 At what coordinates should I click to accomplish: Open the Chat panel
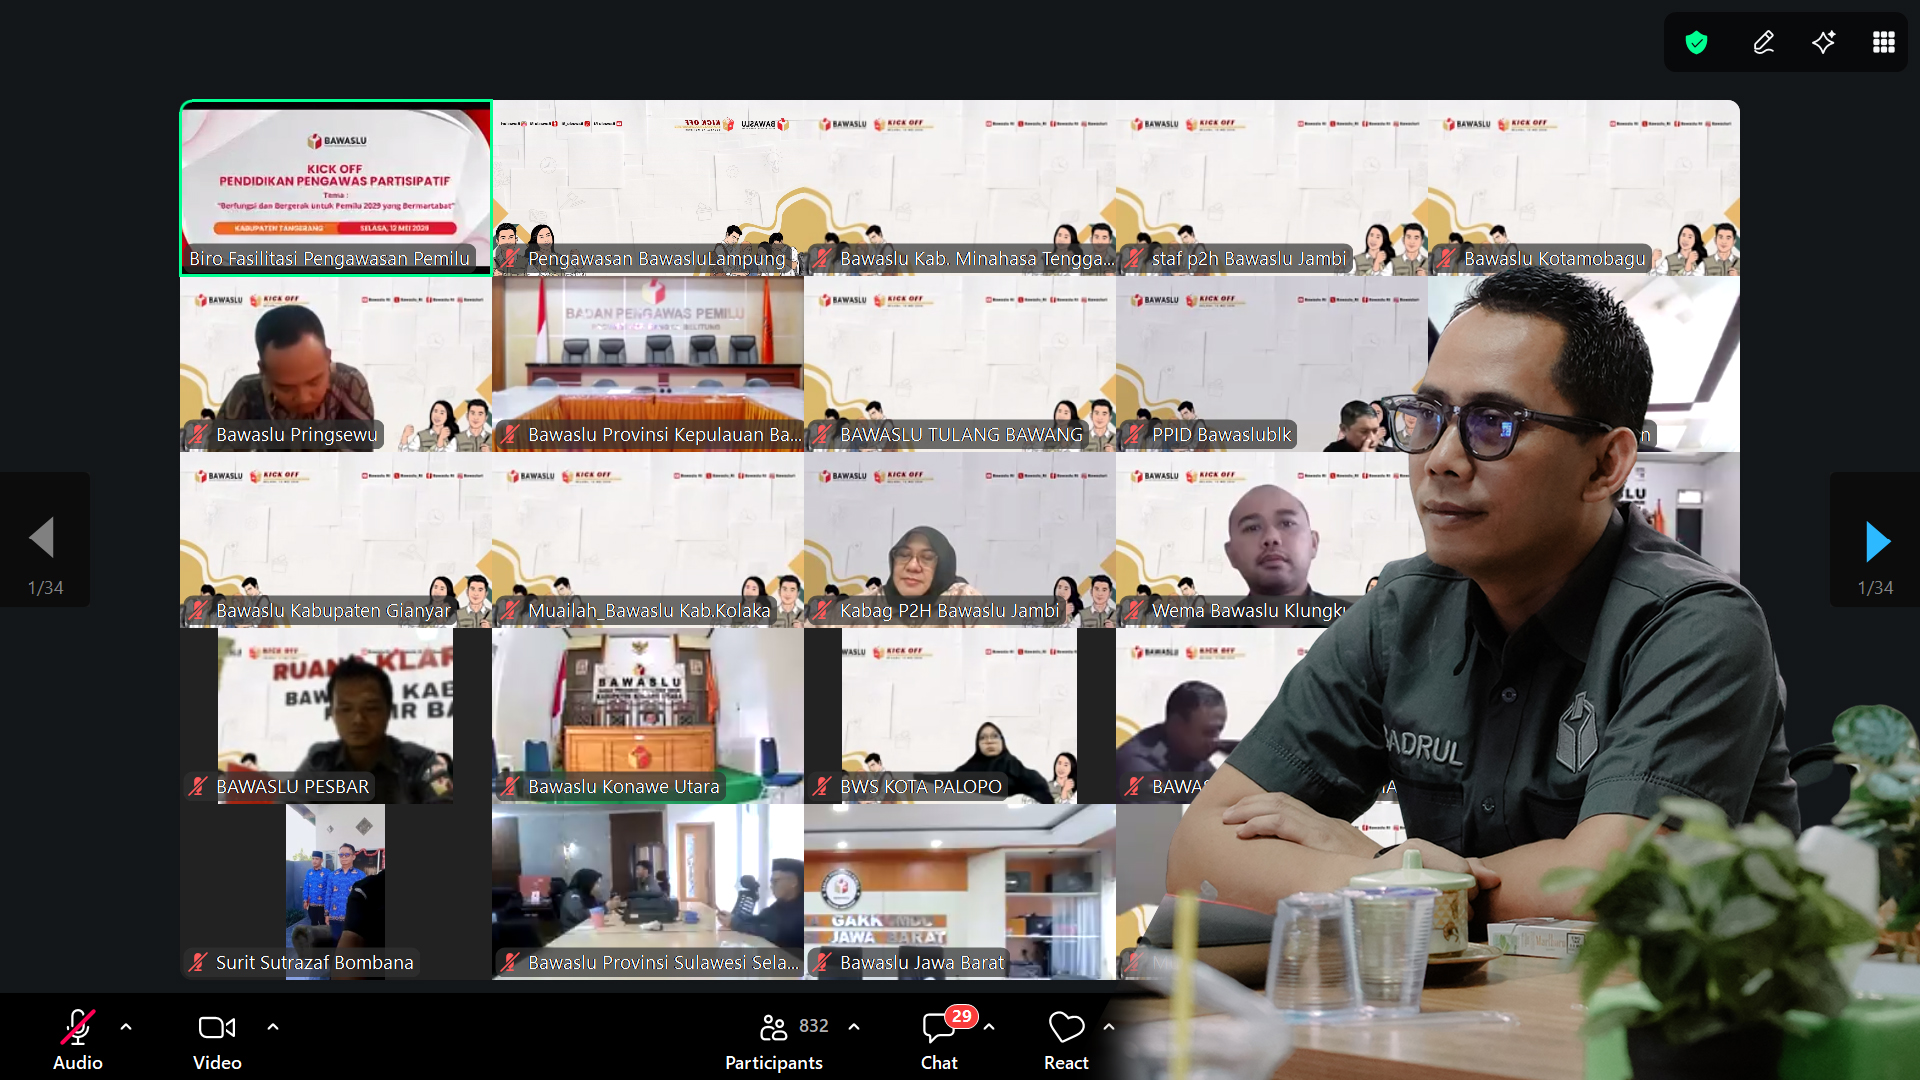click(939, 1040)
